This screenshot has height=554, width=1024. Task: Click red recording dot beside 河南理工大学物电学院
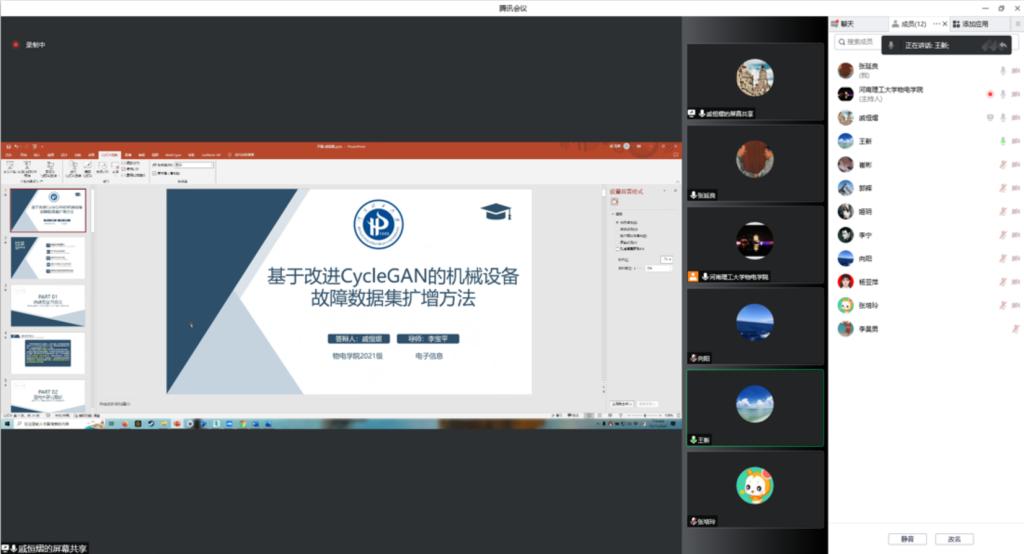990,94
